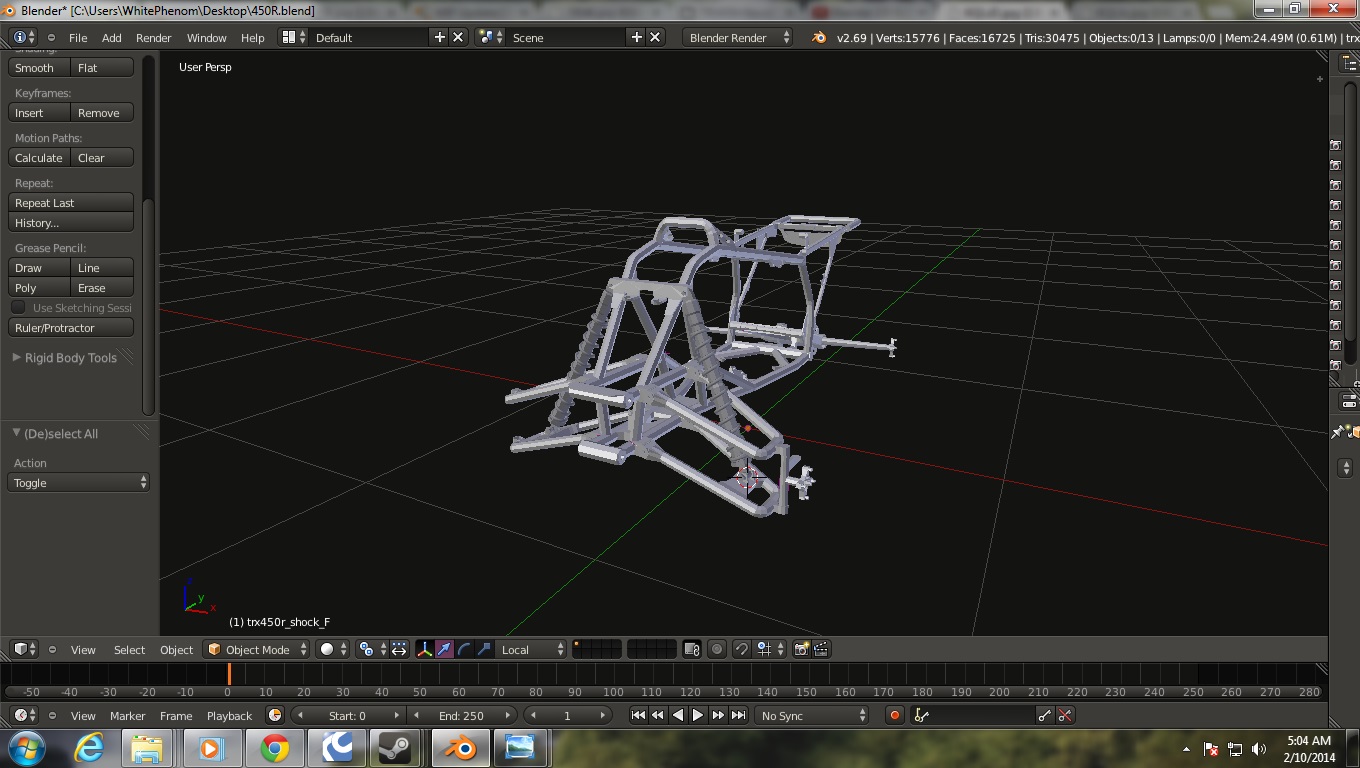Click the Blender logo in header
The image size is (1360, 768).
819,37
